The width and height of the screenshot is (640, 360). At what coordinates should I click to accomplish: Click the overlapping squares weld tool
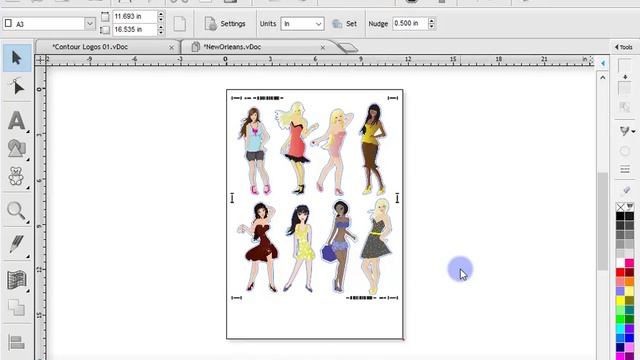17,307
